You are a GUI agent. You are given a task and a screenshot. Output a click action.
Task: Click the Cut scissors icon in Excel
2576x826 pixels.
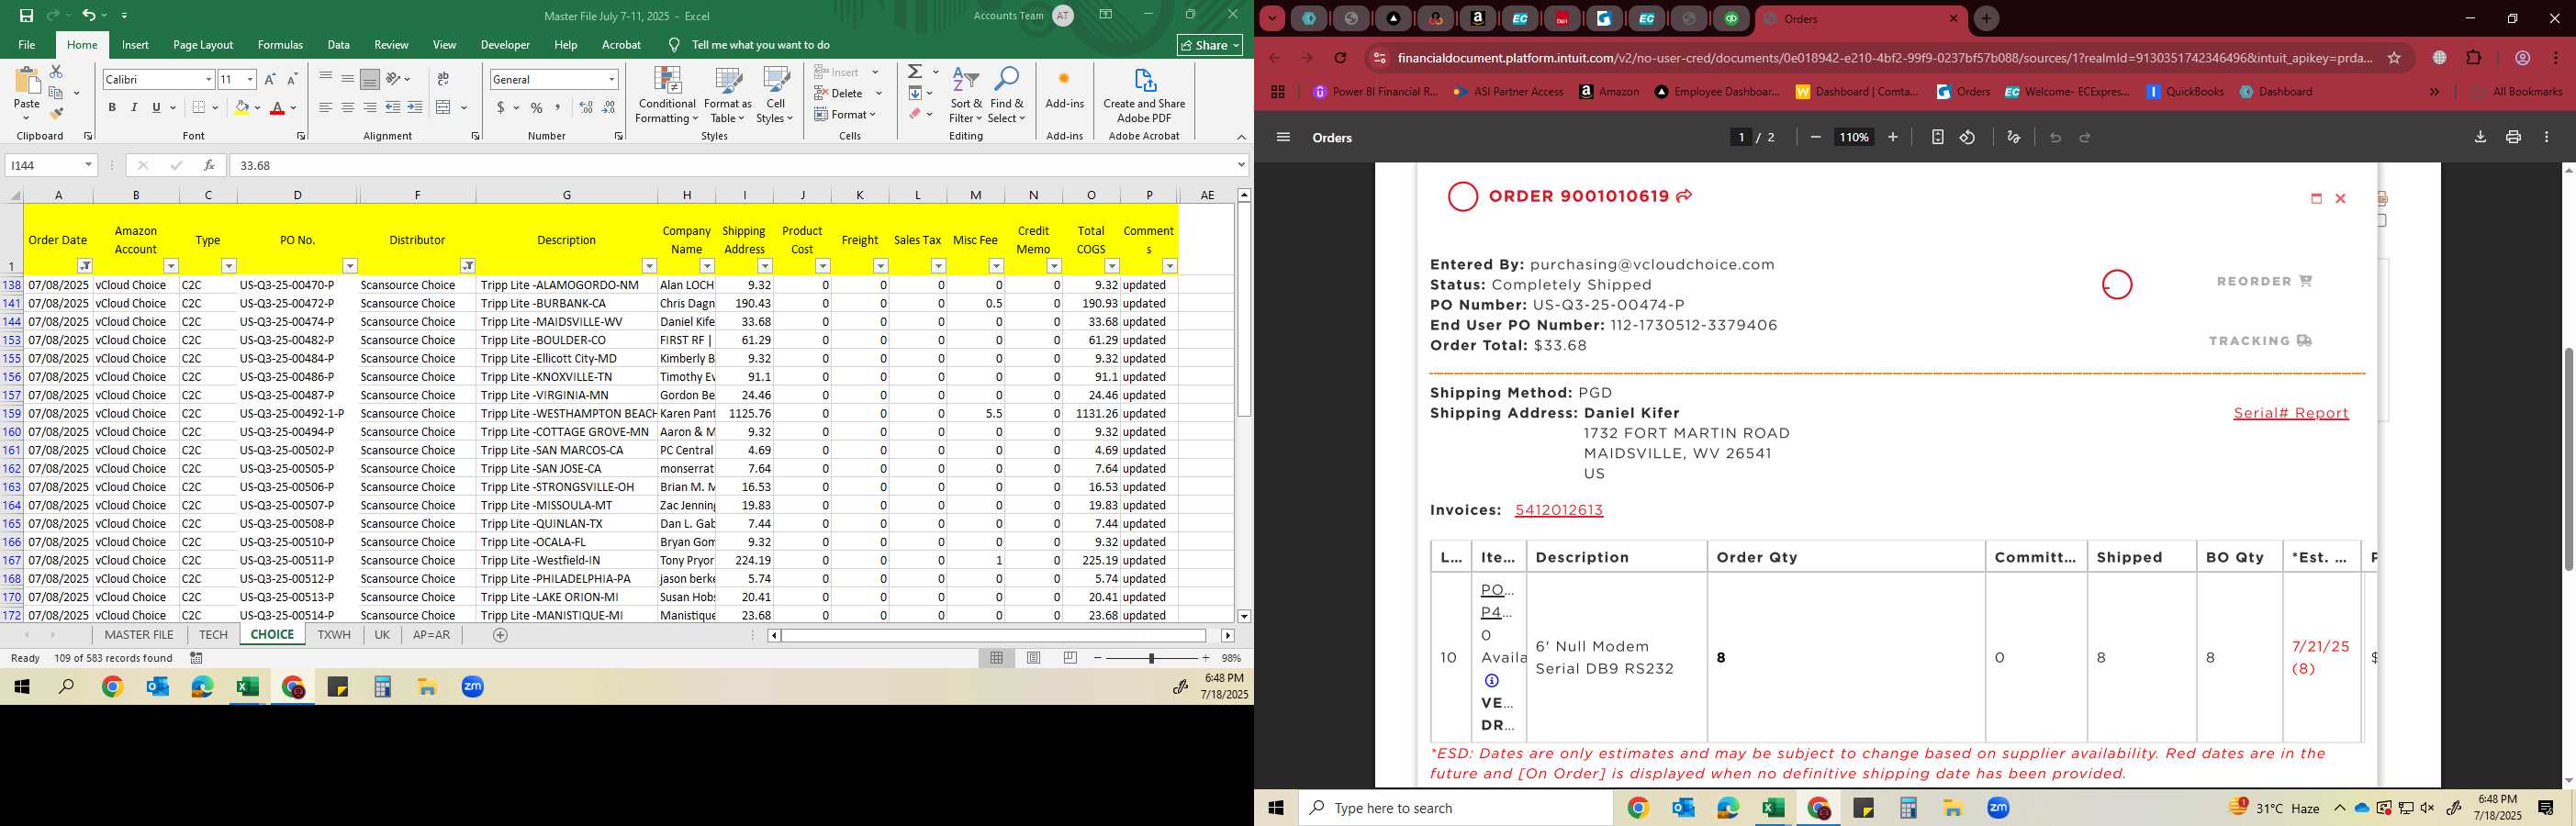point(56,72)
